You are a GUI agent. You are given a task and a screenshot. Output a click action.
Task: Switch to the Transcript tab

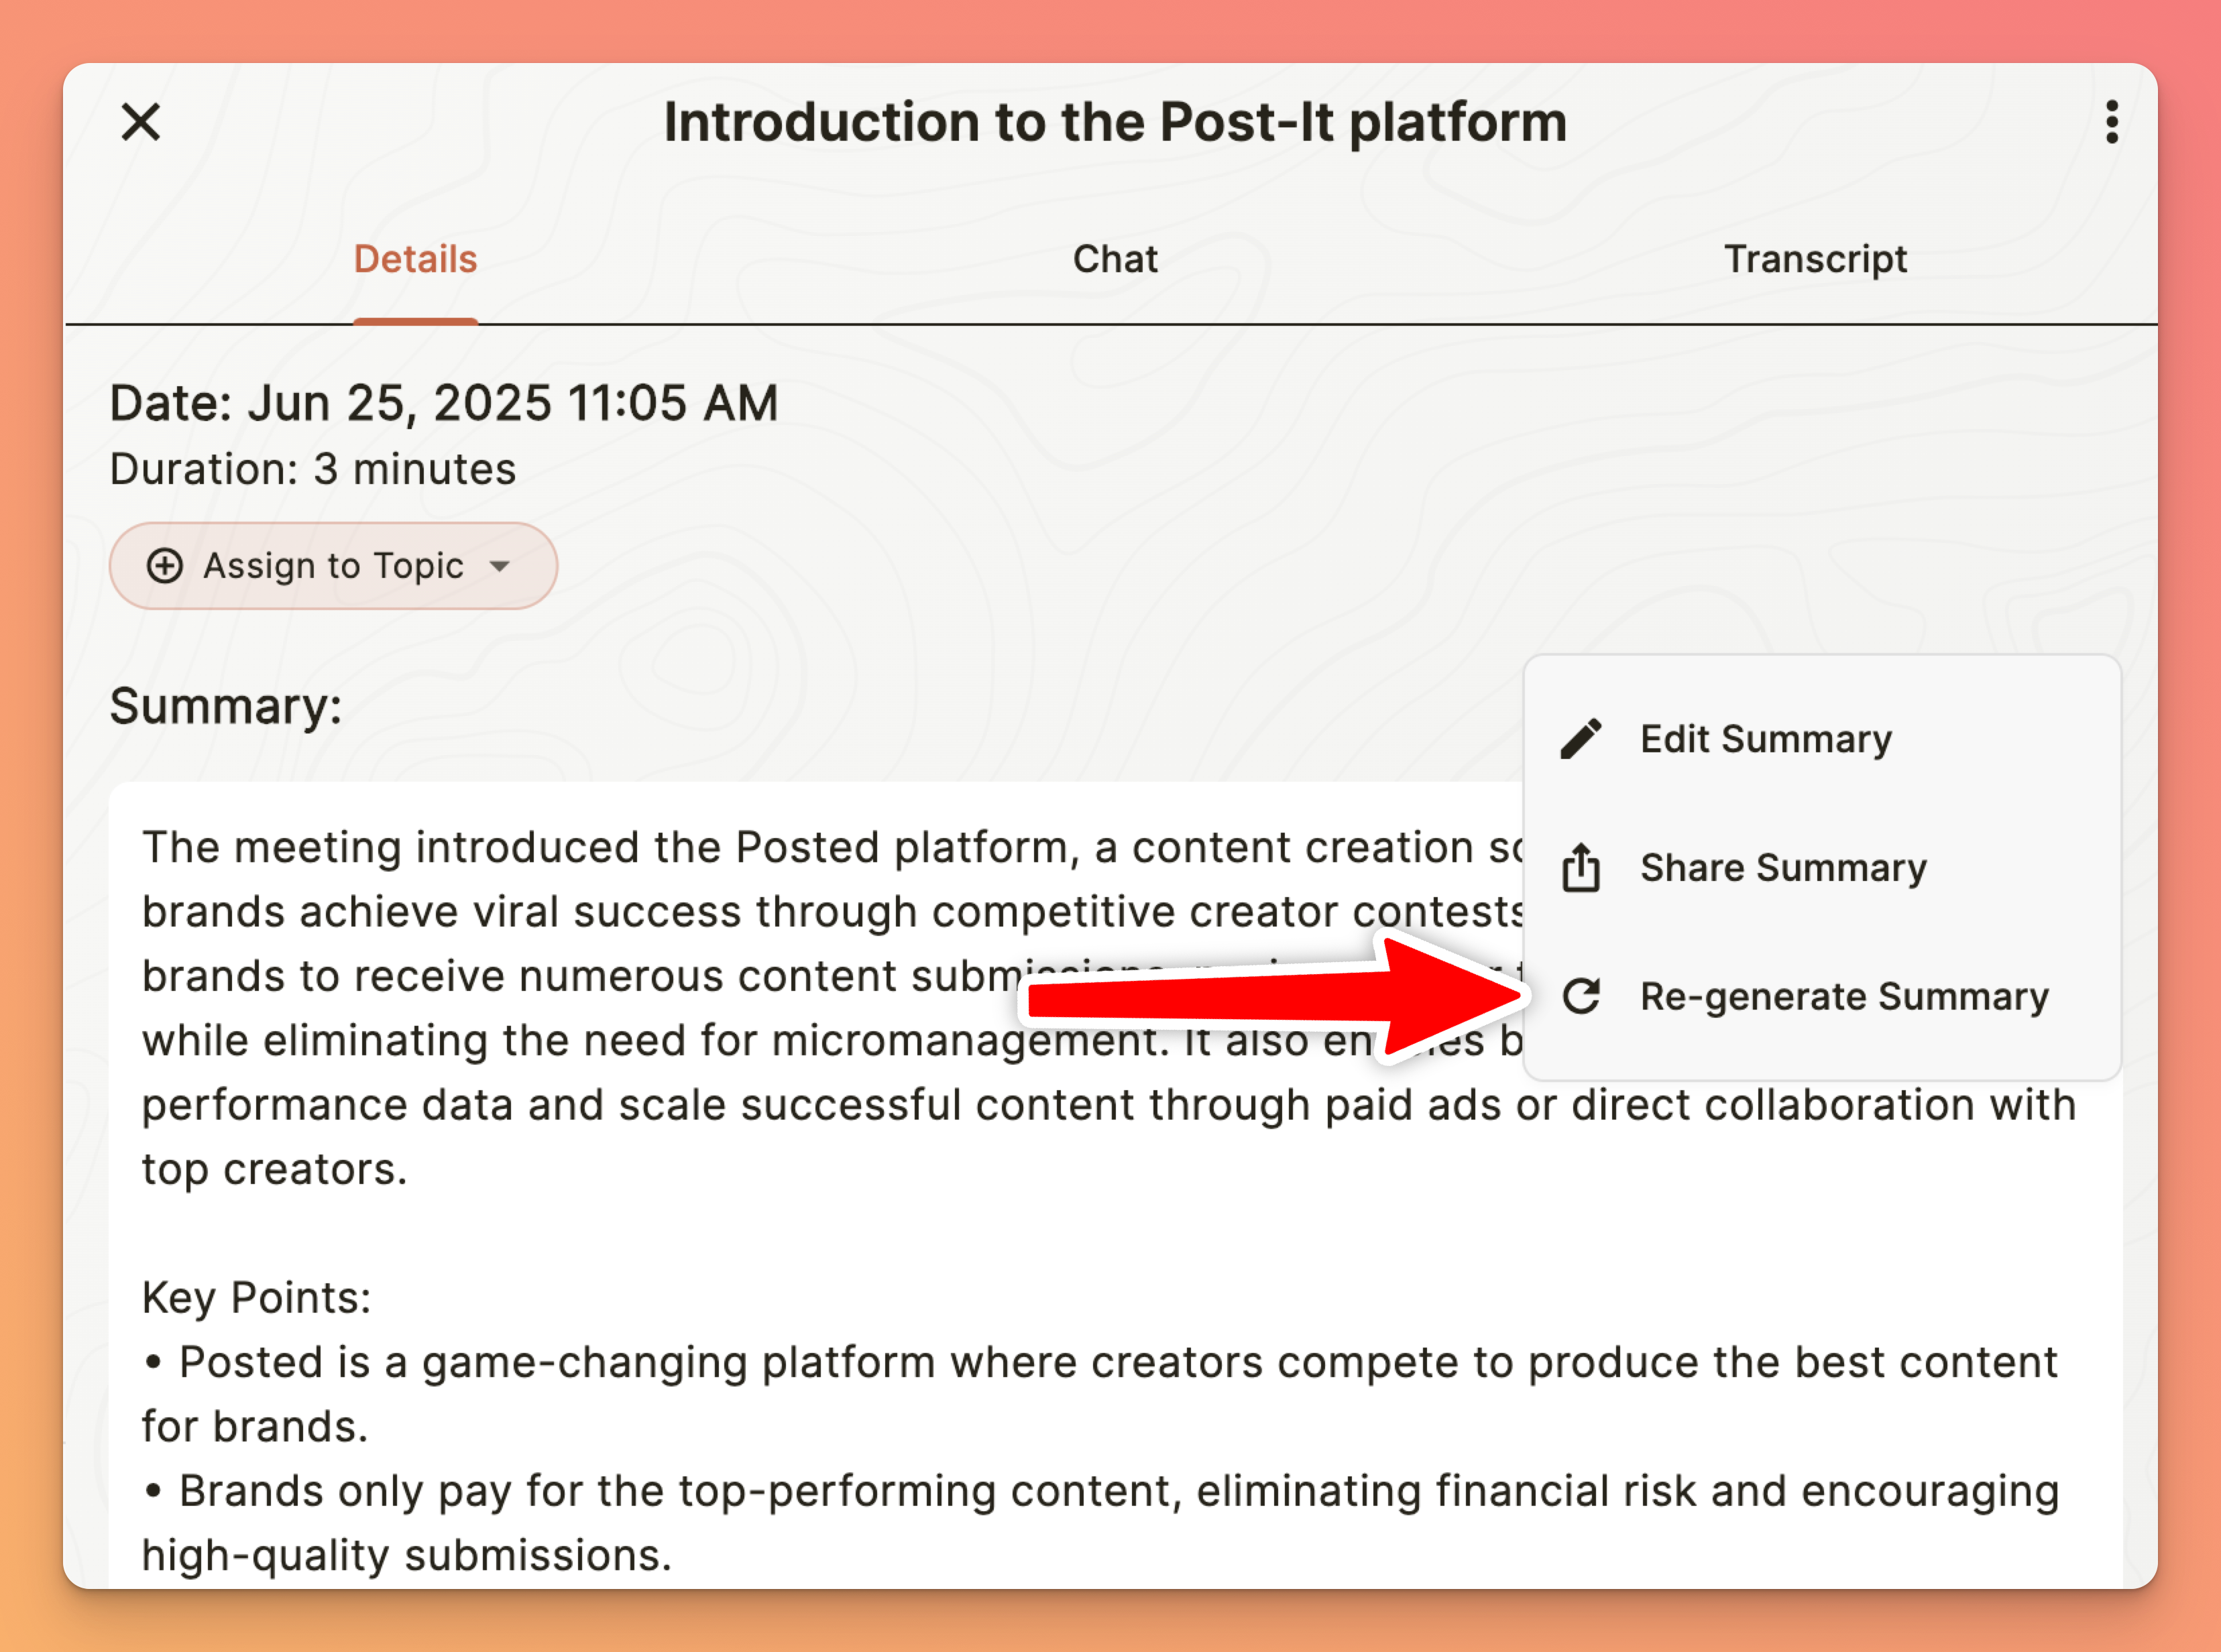tap(1815, 259)
